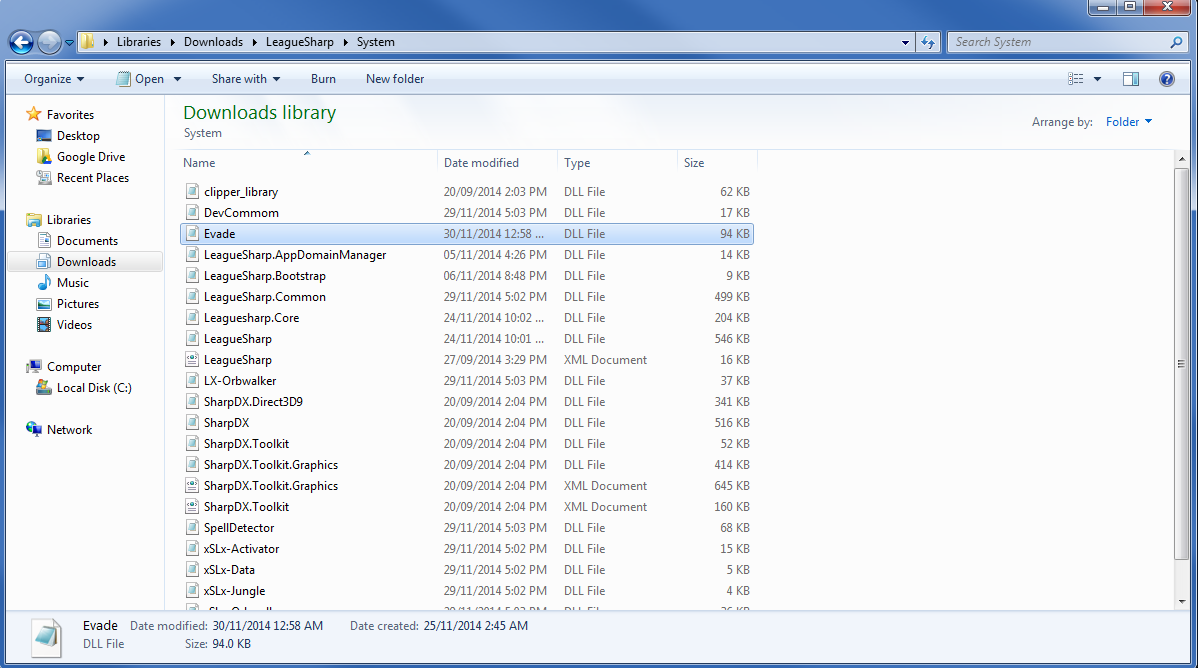Viewport: 1198px width, 668px height.
Task: Create a New folder
Action: [395, 79]
